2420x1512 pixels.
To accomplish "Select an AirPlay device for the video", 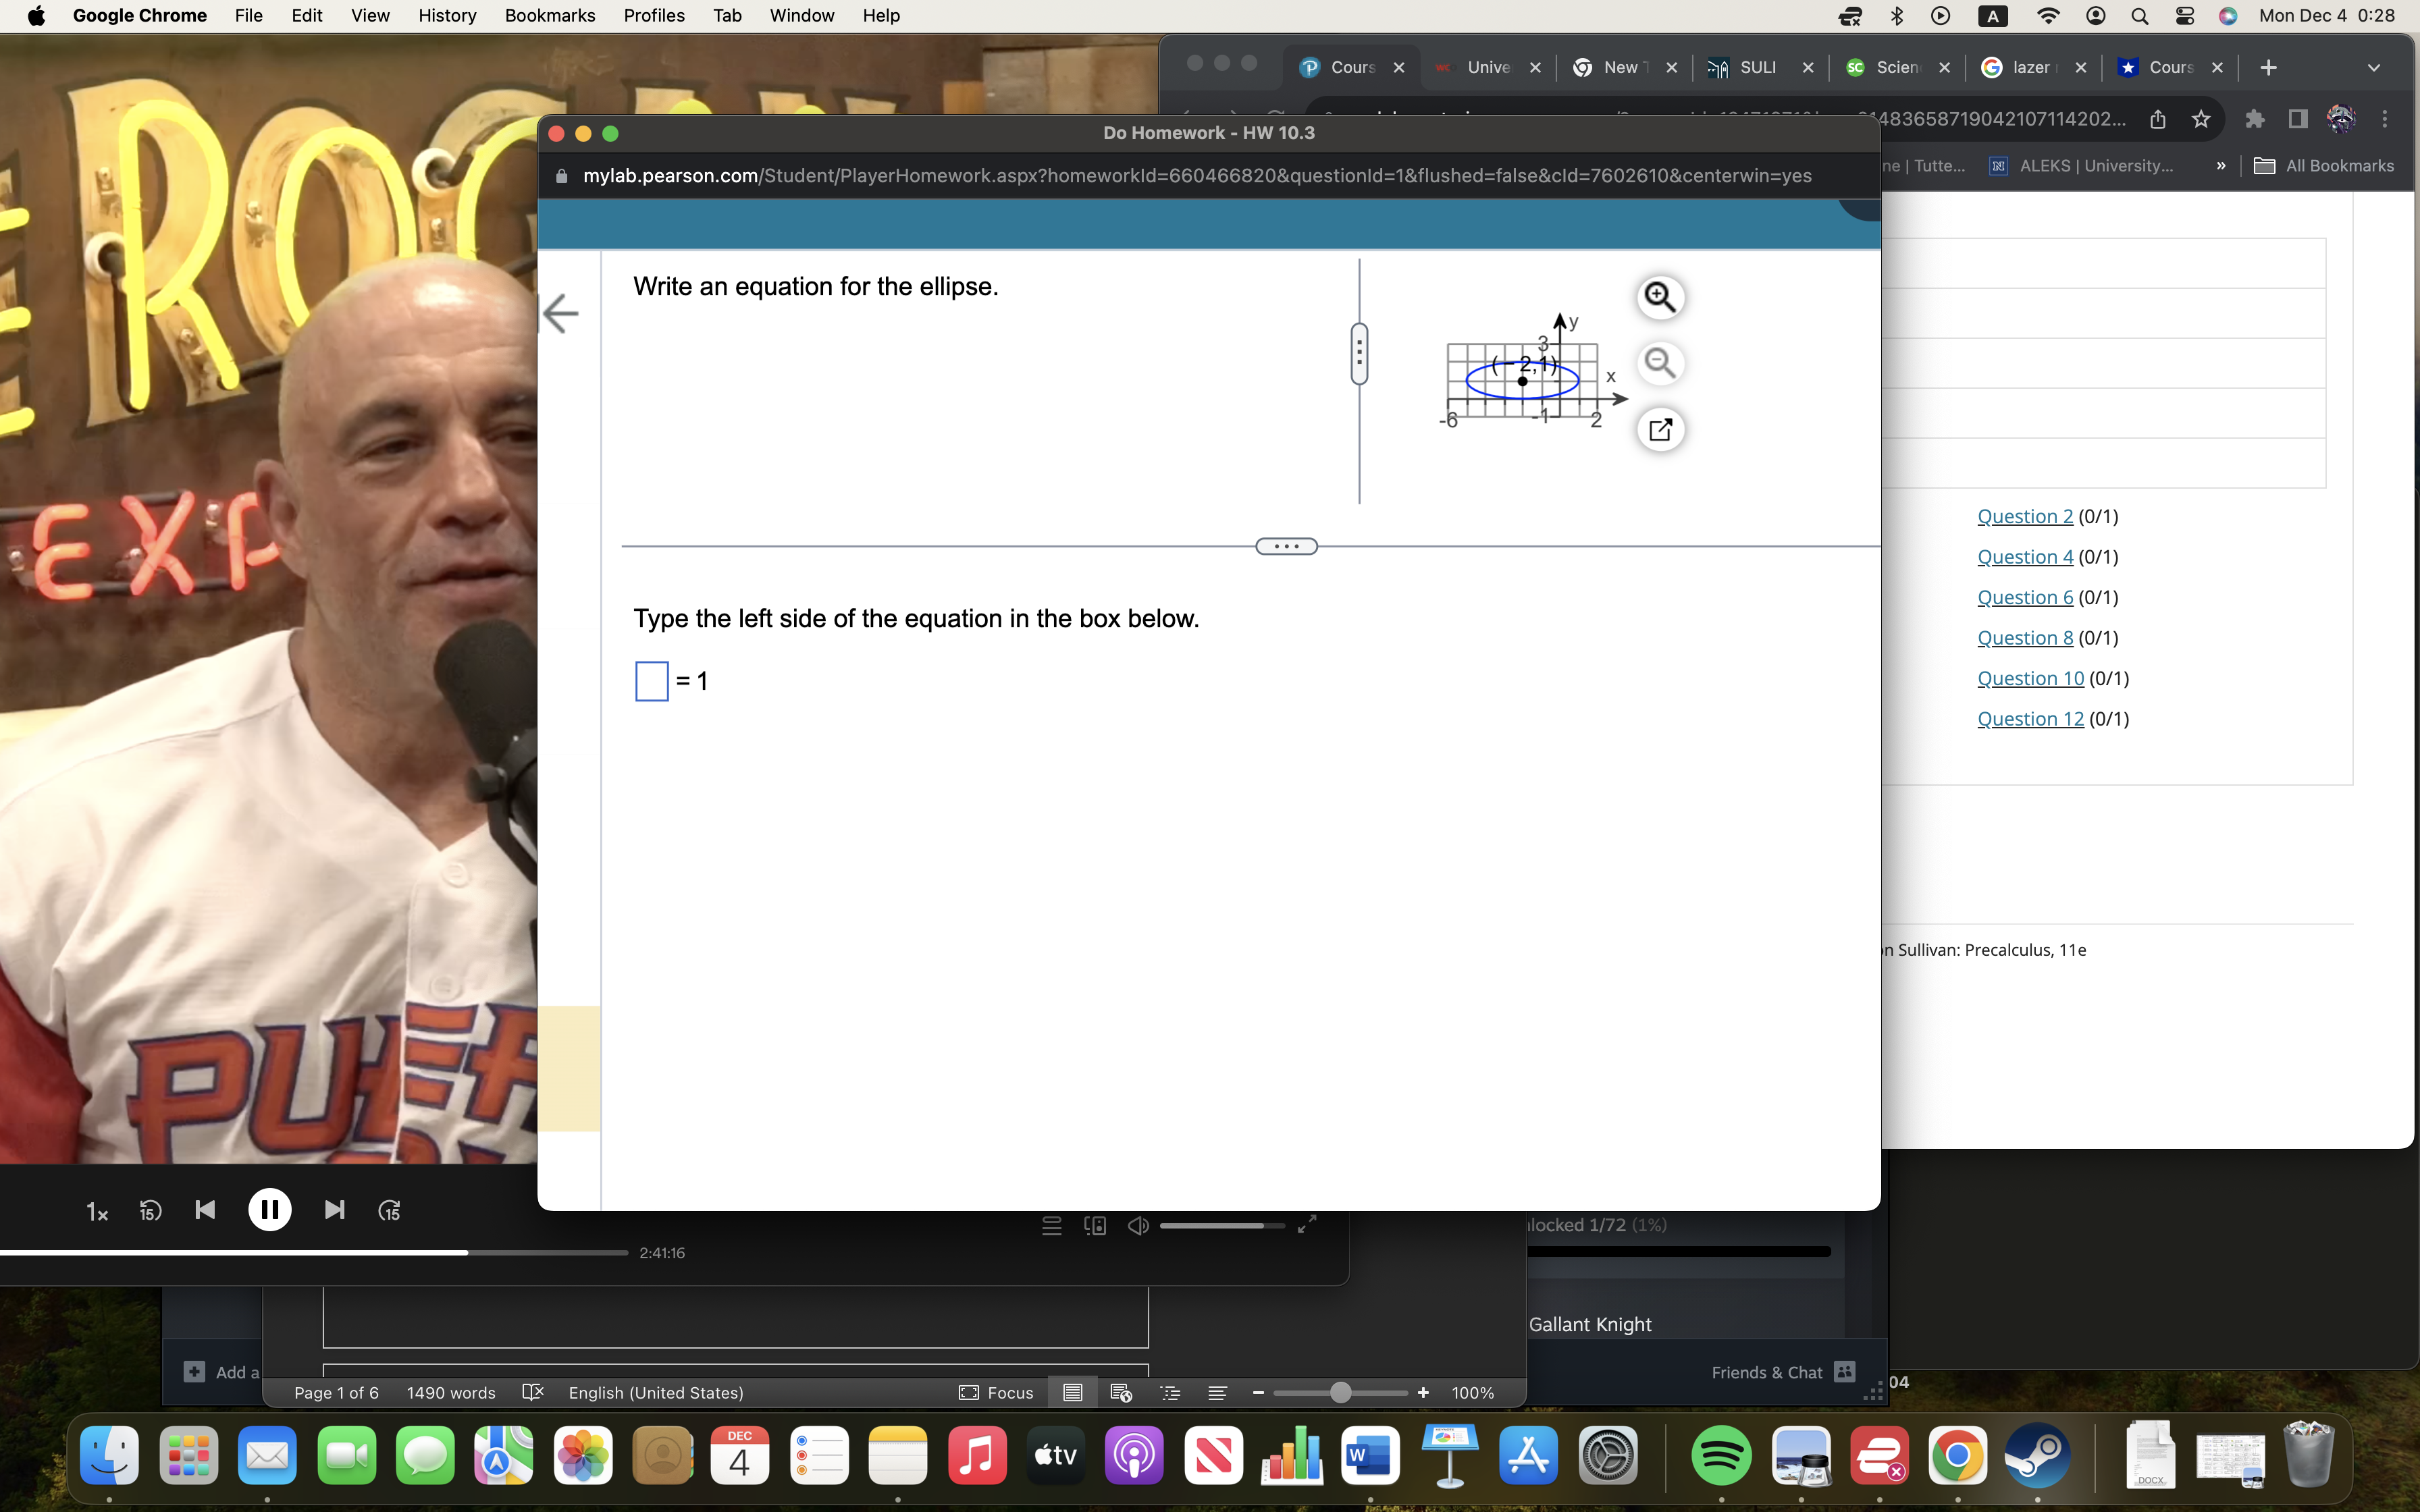I will click(1095, 1225).
